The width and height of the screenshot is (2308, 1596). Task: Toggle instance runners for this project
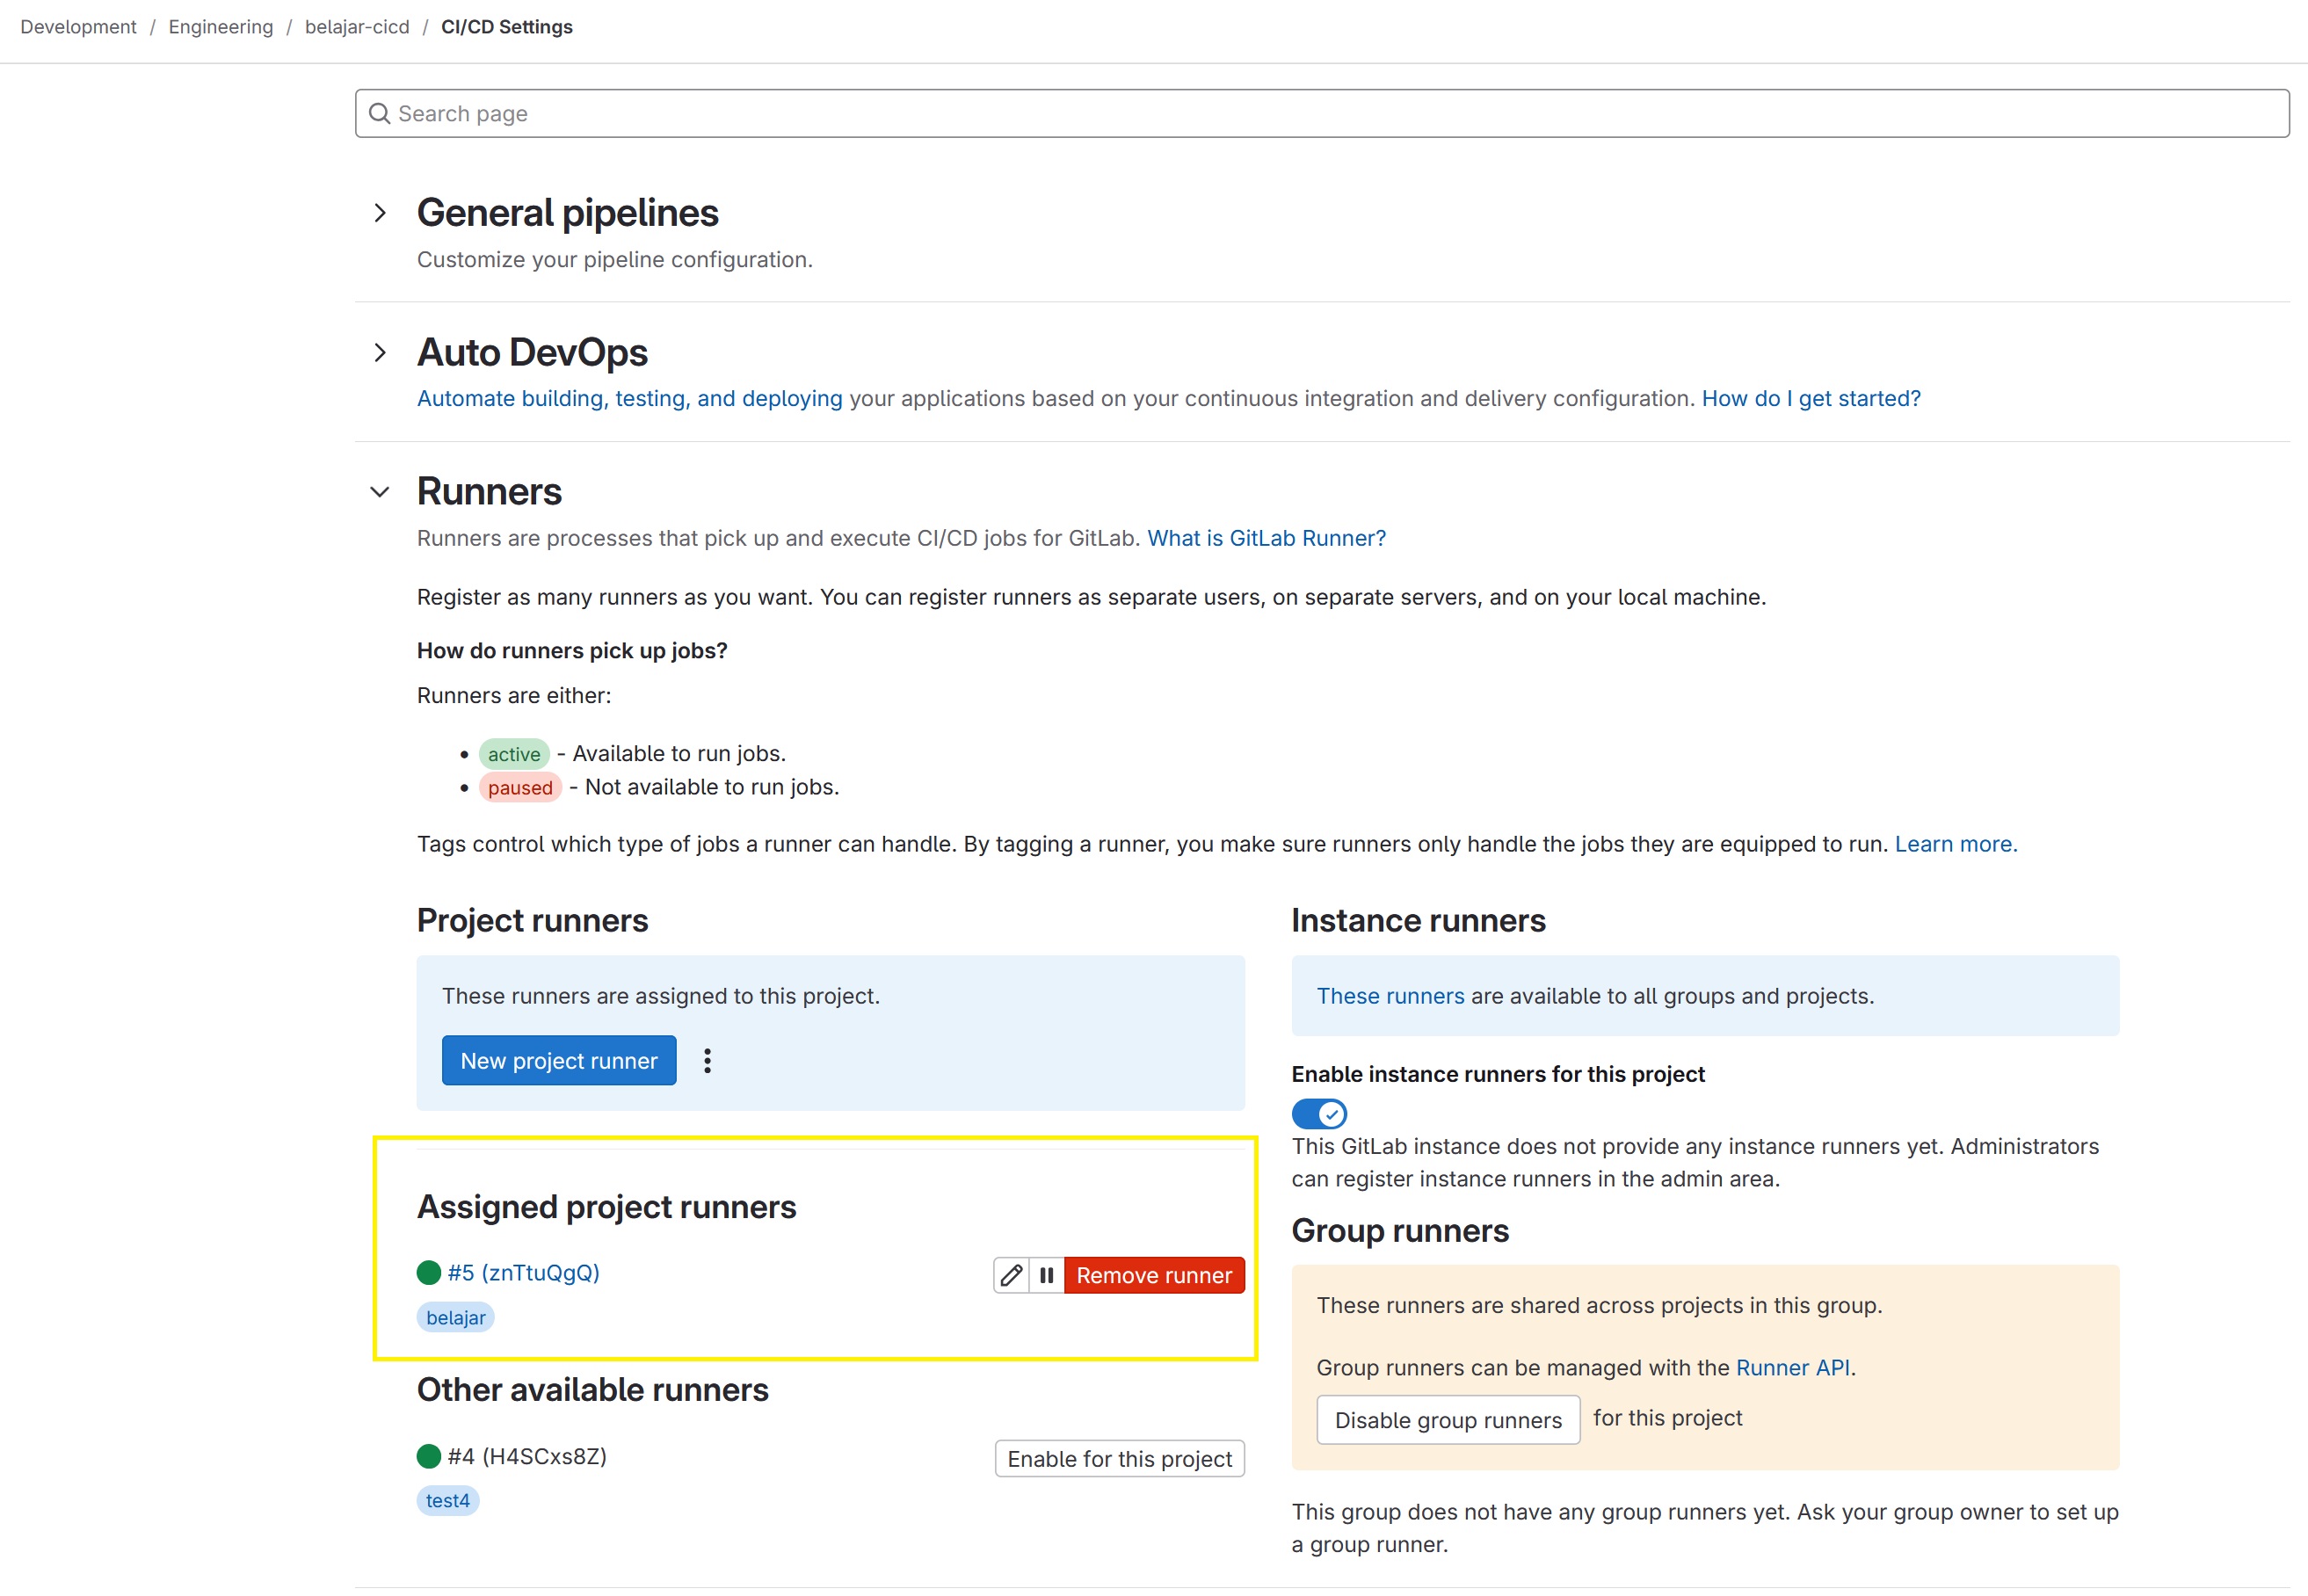pyautogui.click(x=1319, y=1114)
